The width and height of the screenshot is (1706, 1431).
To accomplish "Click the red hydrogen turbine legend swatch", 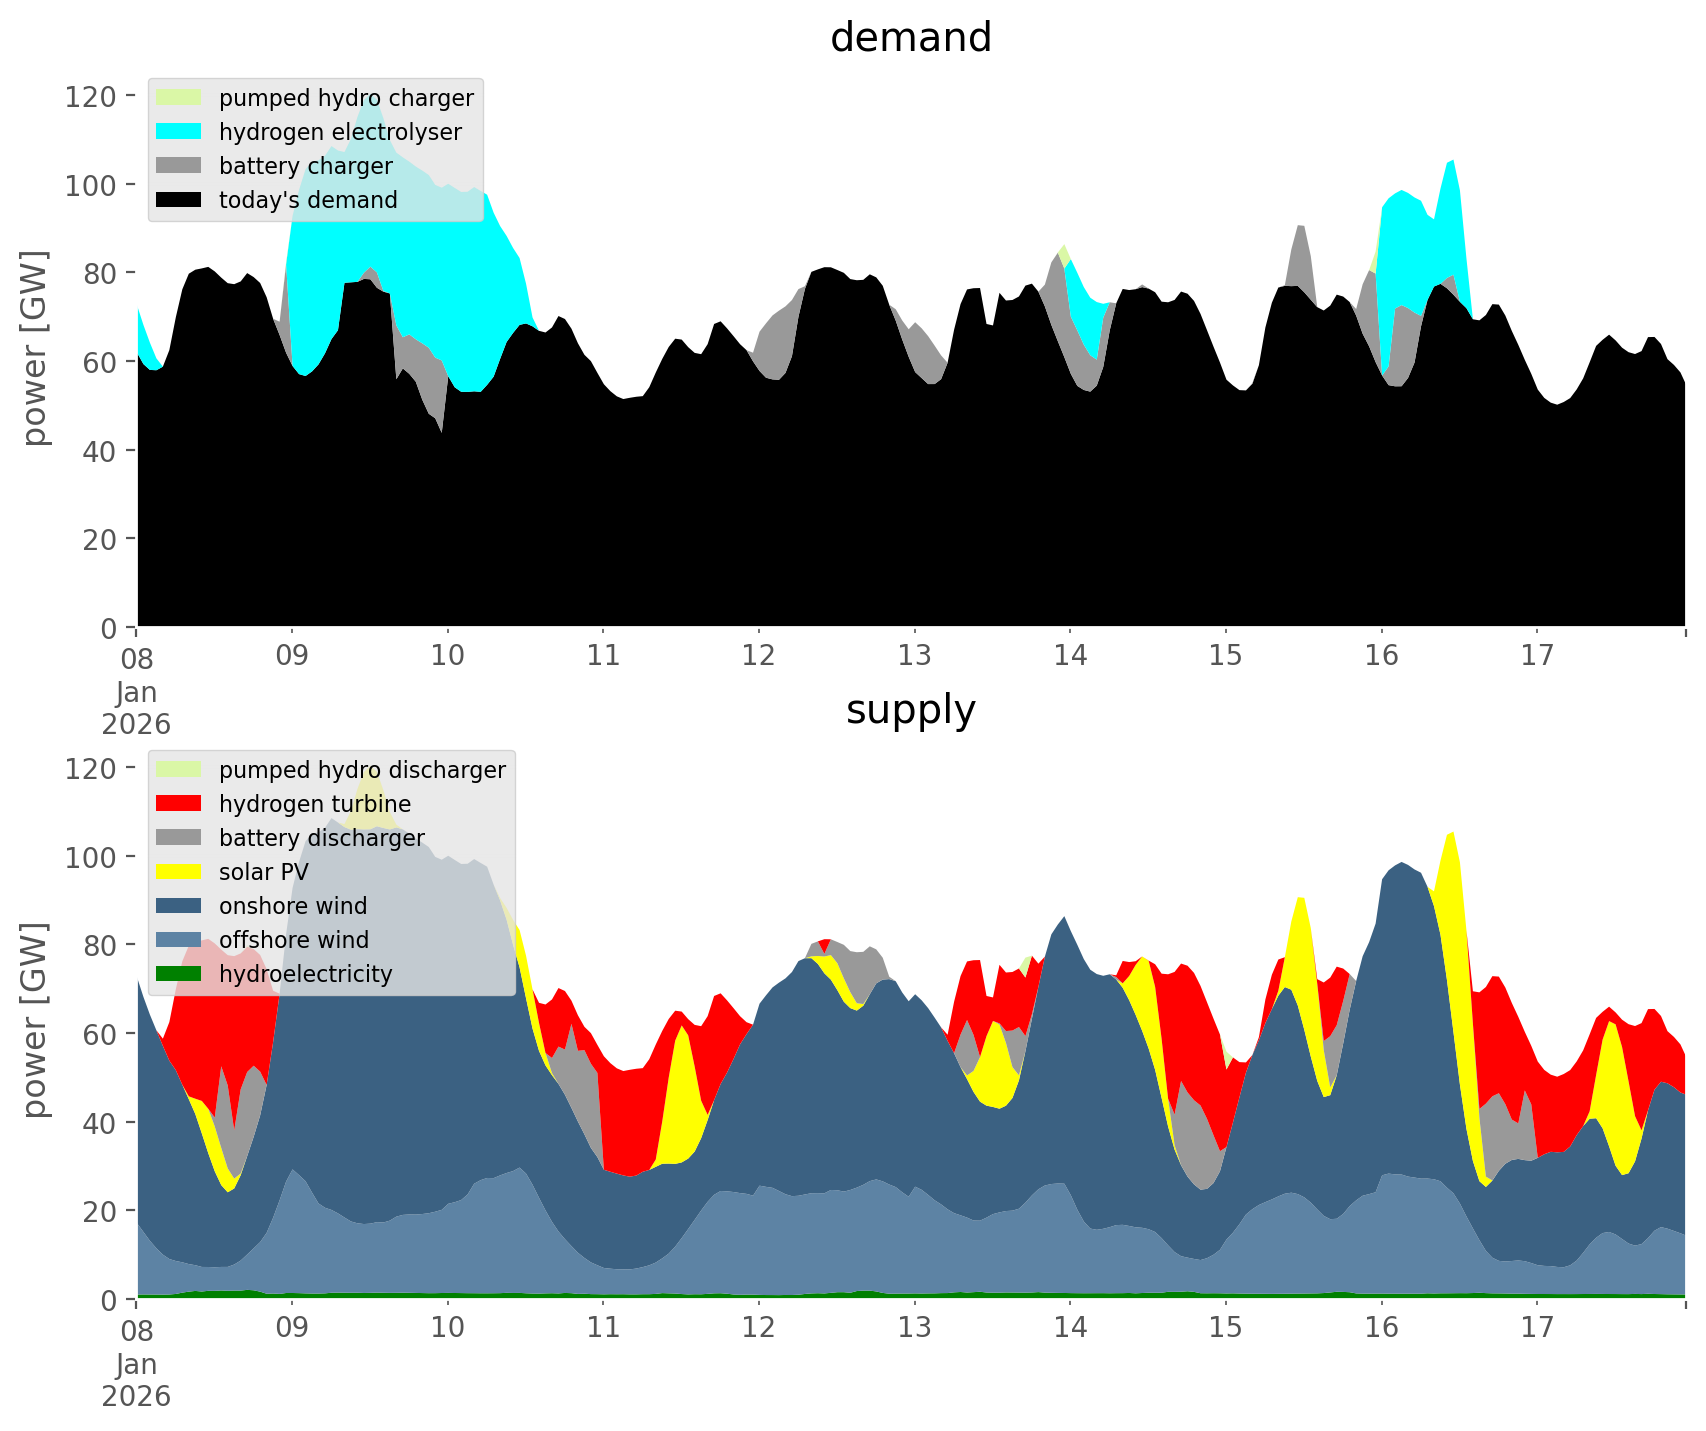I will (179, 804).
